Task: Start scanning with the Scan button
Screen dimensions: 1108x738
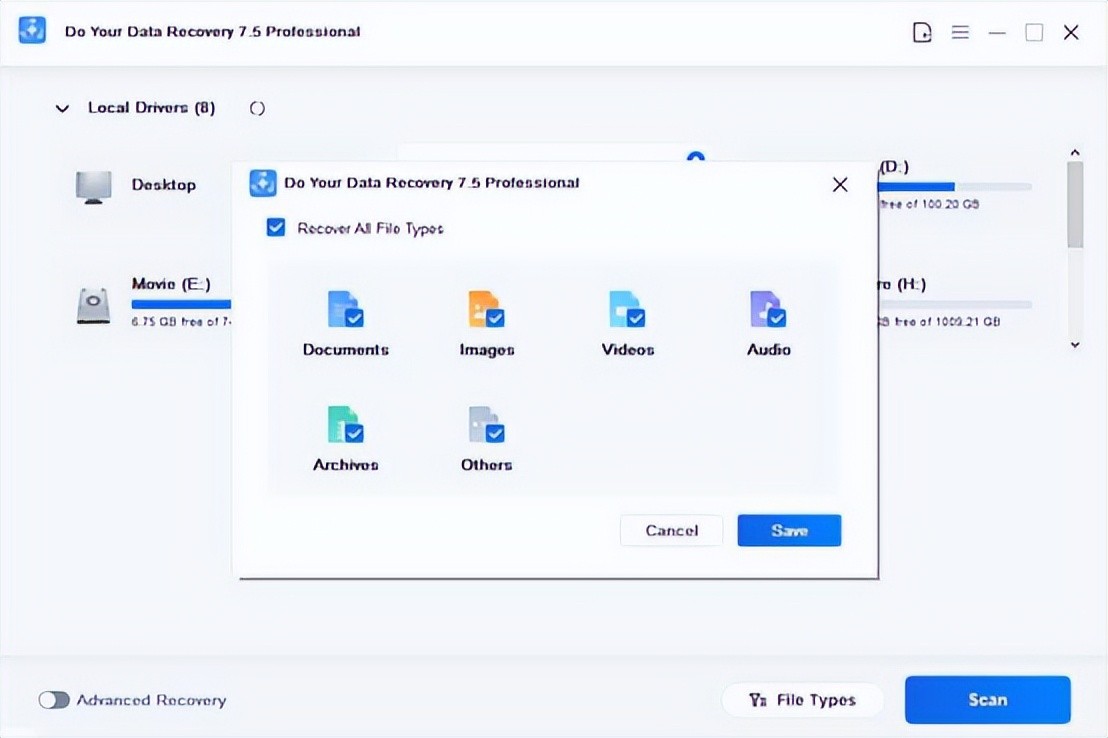Action: point(987,700)
